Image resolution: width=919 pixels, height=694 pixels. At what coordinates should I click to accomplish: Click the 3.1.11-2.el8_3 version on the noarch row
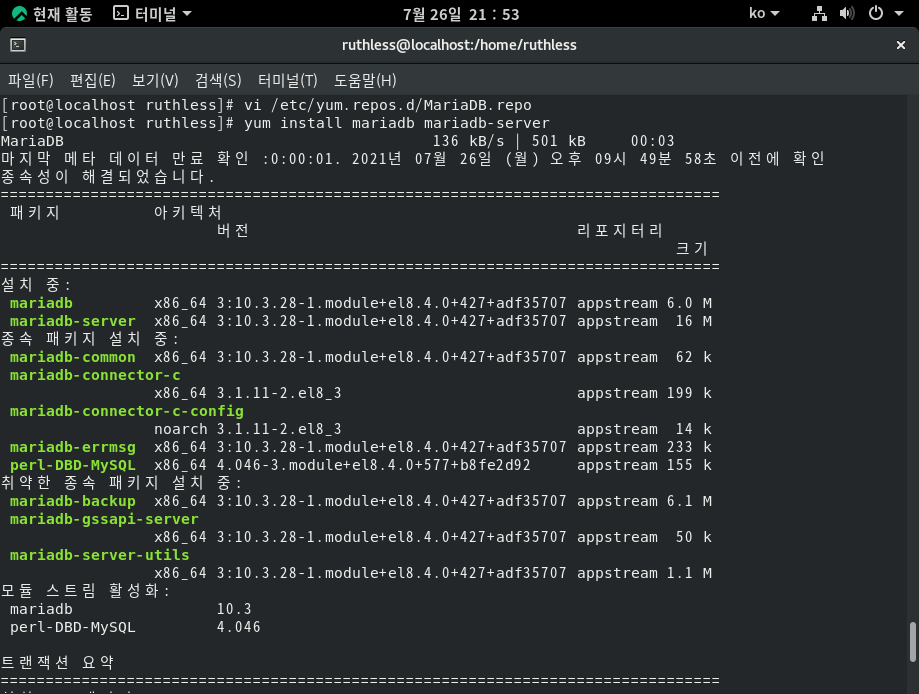pyautogui.click(x=279, y=429)
